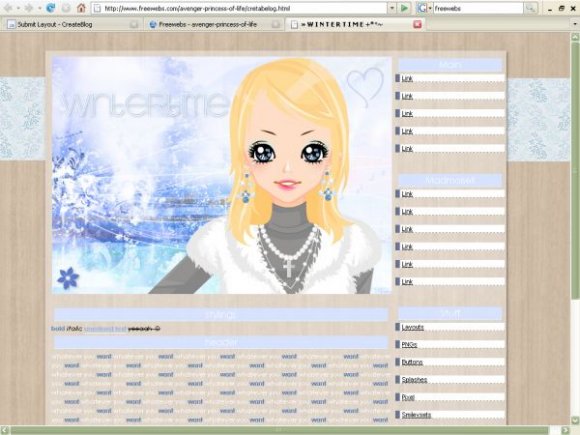Image resolution: width=580 pixels, height=435 pixels.
Task: Click the blue flower icon in banner
Action: click(x=68, y=278)
